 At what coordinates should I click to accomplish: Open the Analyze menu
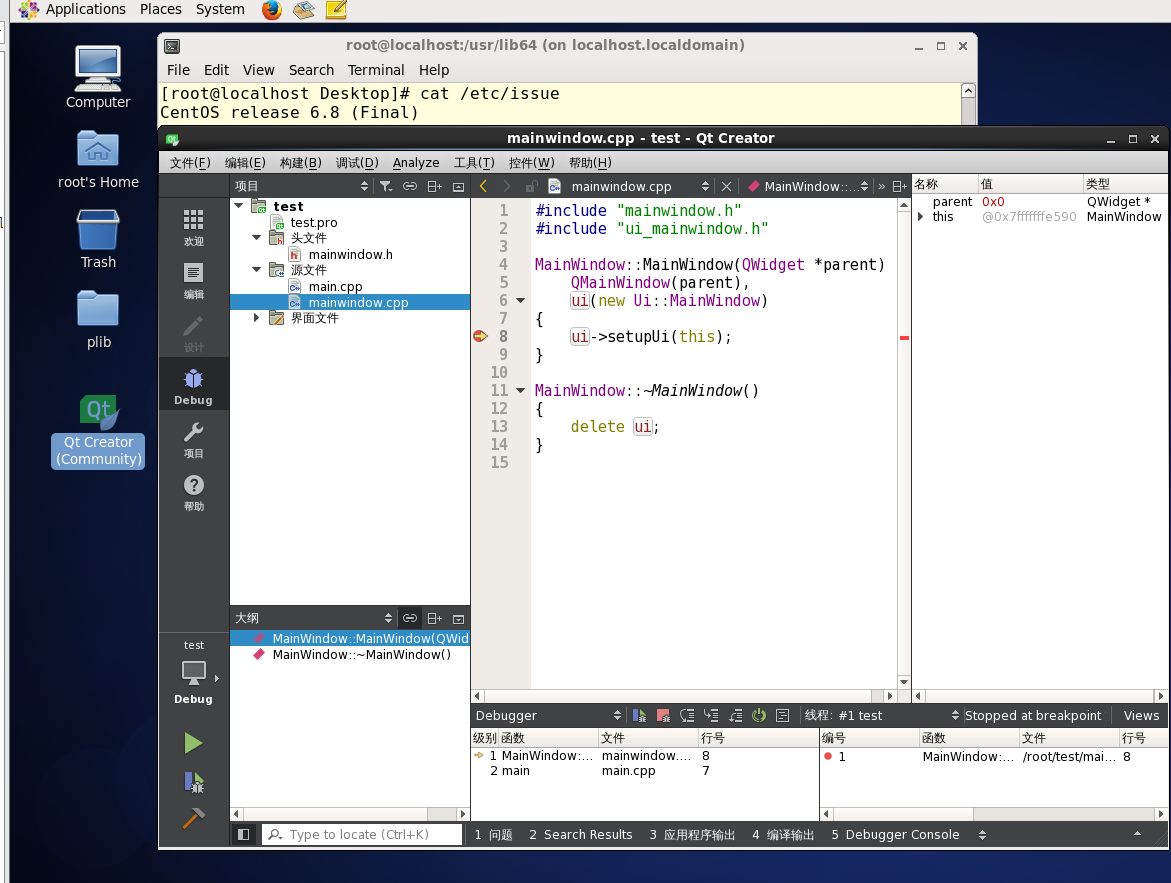pos(416,162)
